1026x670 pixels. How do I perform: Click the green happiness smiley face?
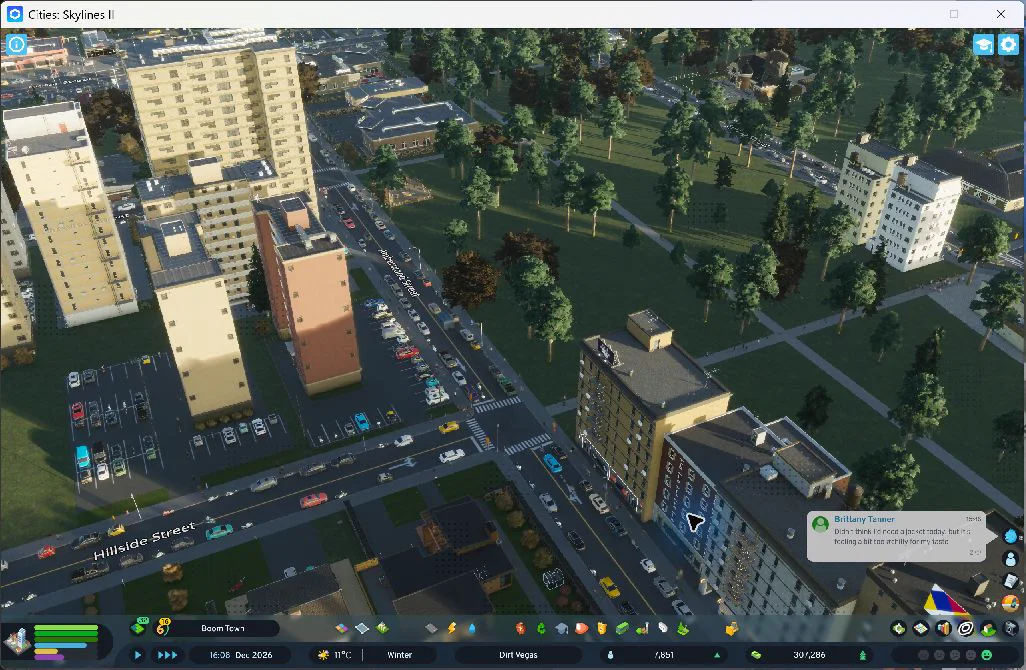(x=987, y=654)
